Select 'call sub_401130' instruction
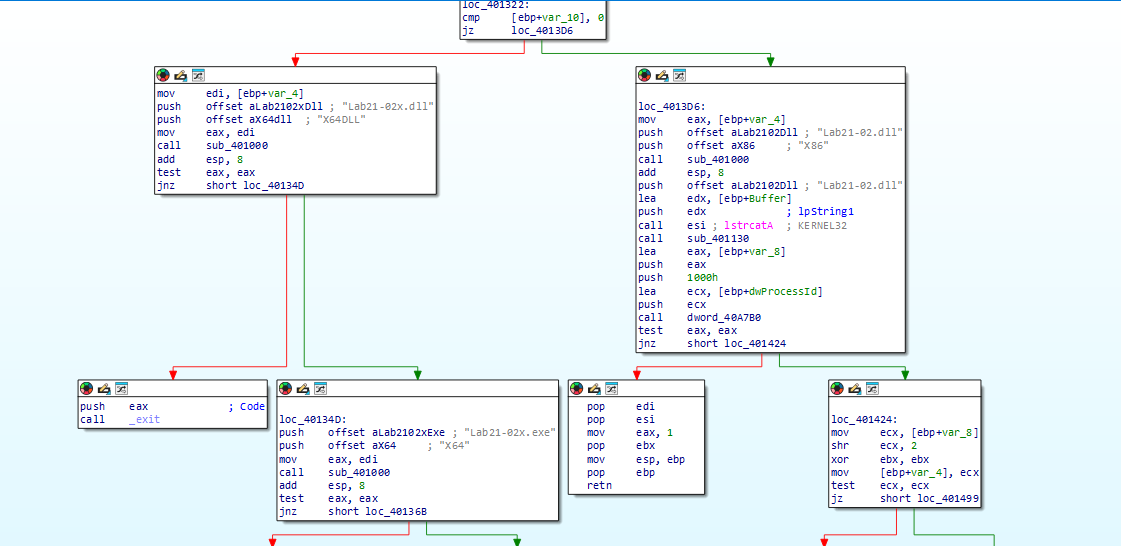The image size is (1121, 546). click(x=693, y=238)
